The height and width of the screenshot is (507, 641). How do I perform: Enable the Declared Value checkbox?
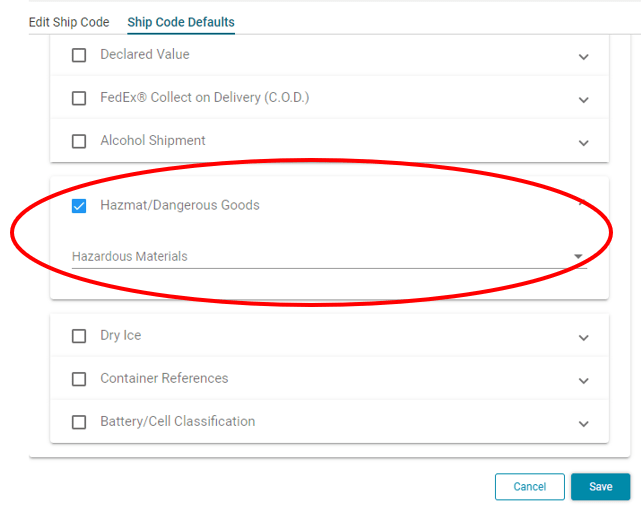pyautogui.click(x=79, y=56)
